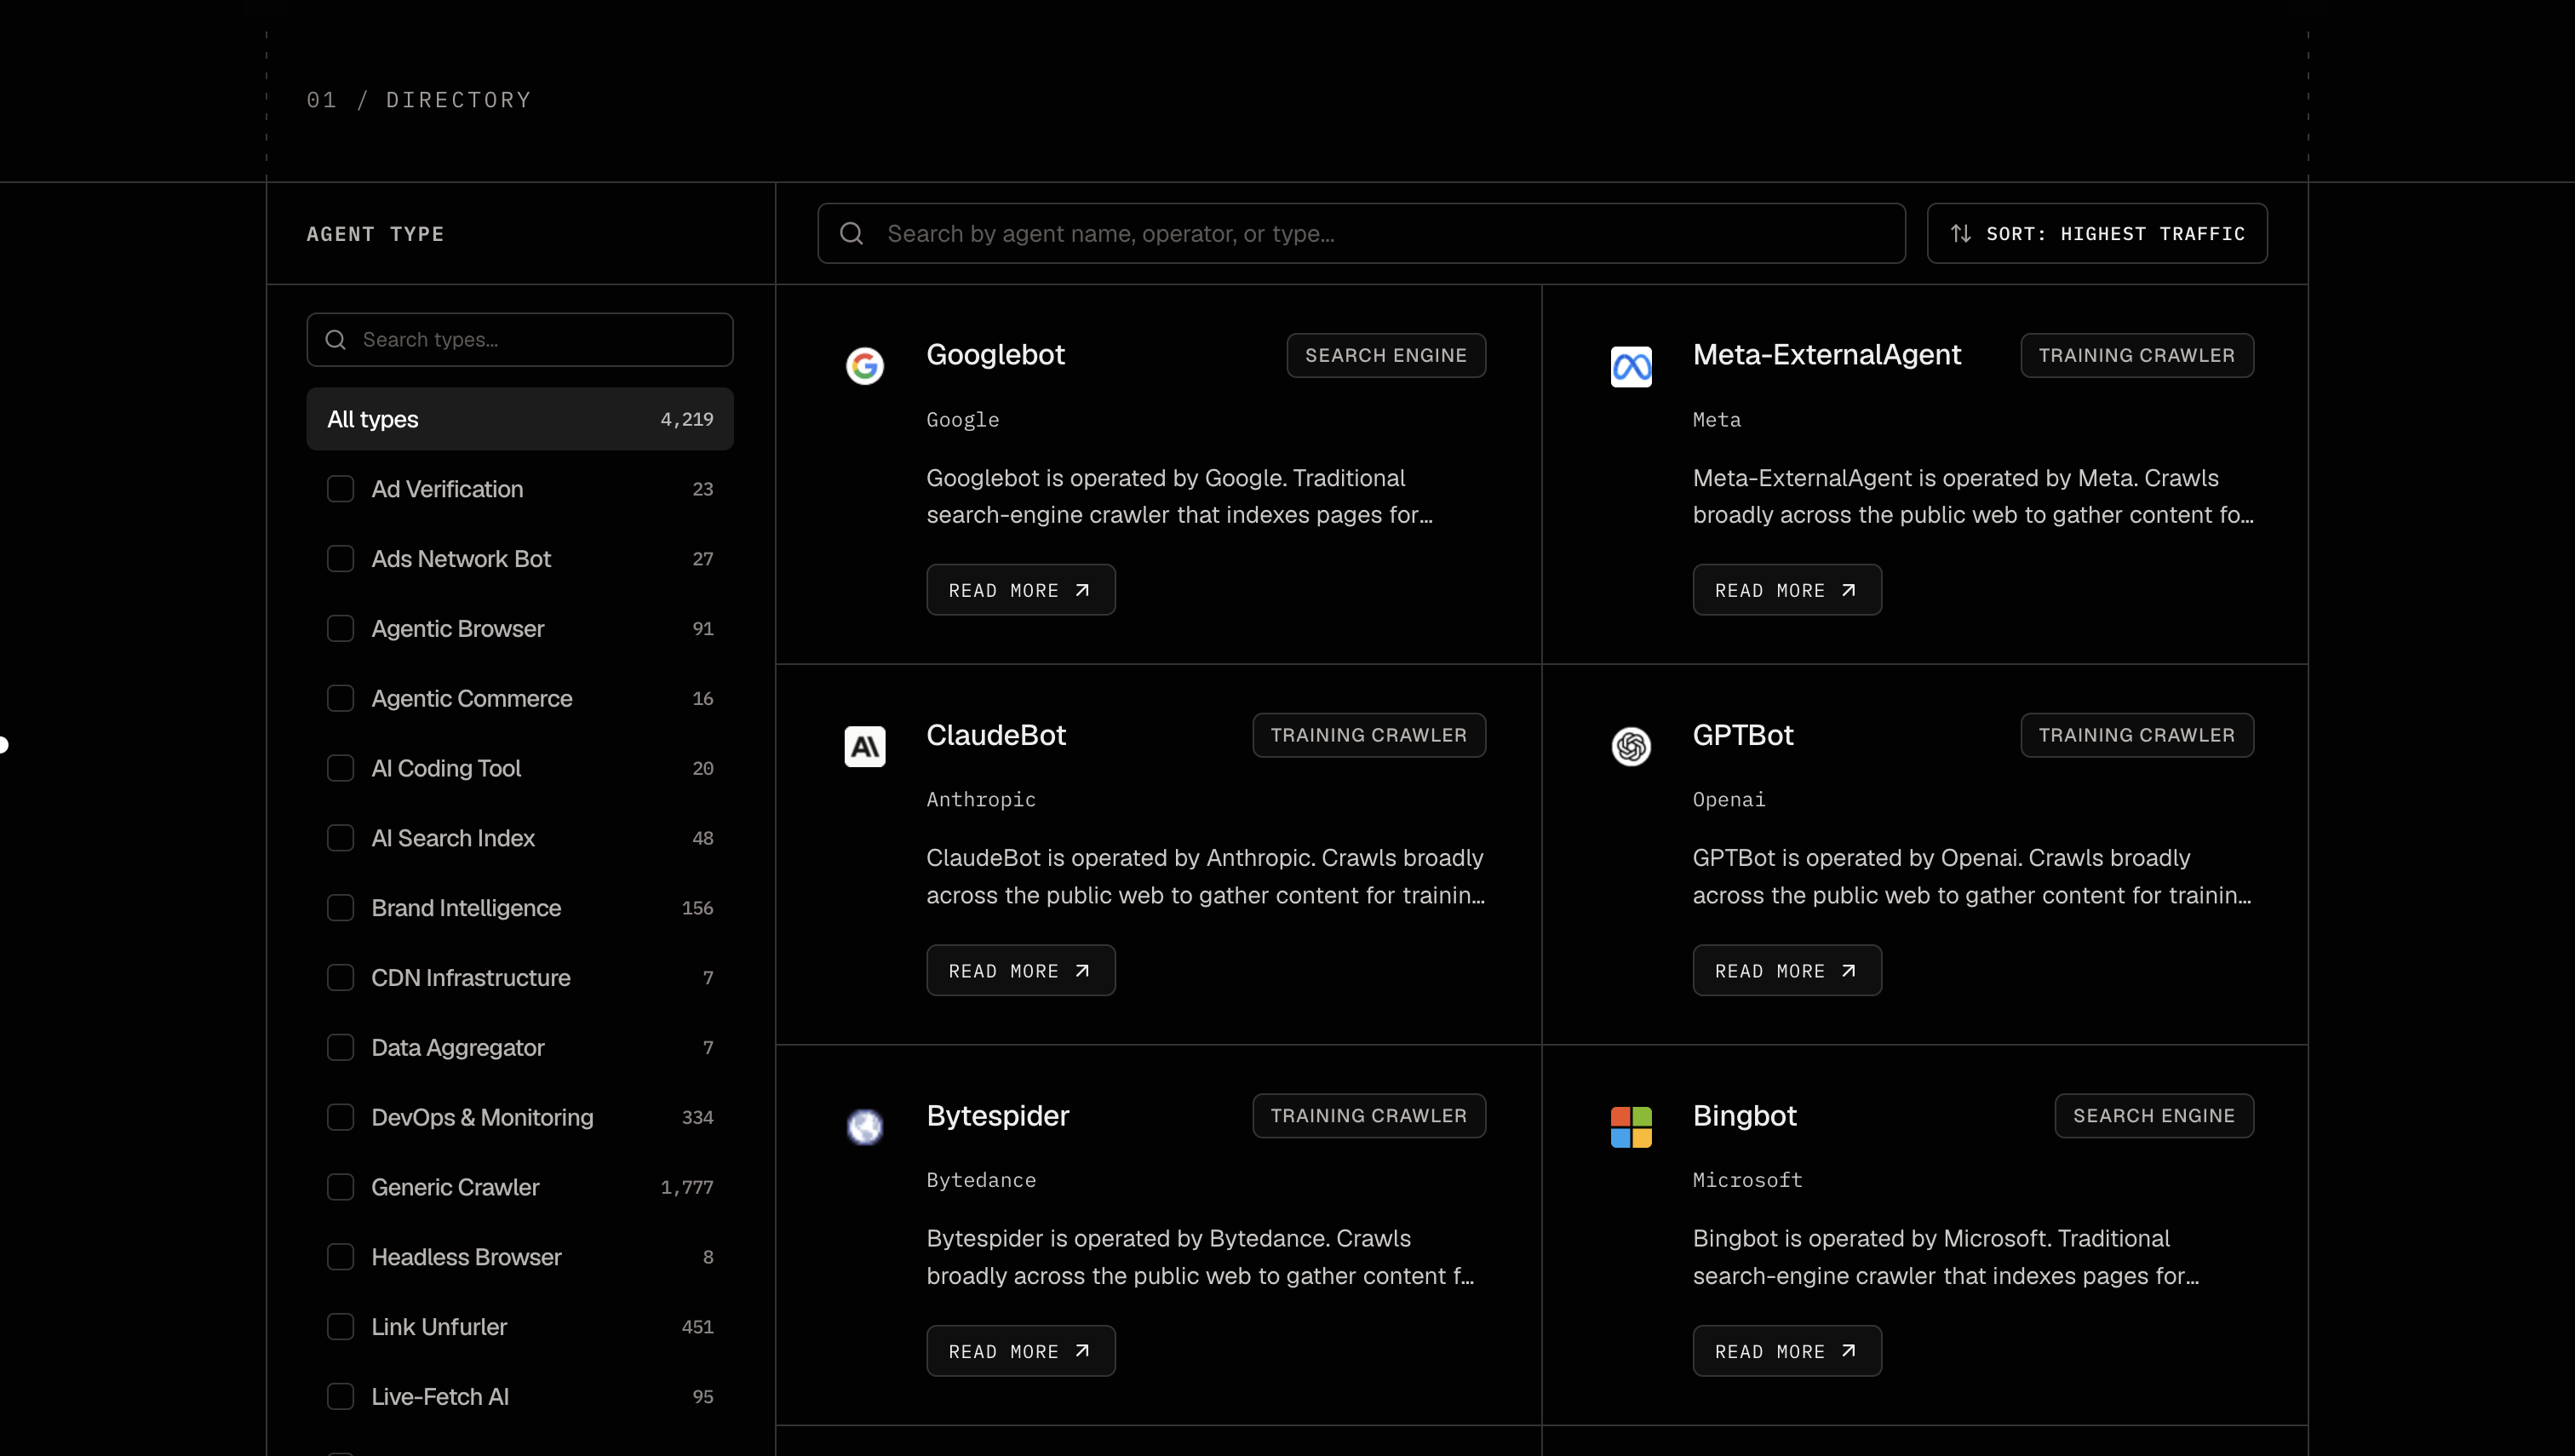The image size is (2575, 1456).
Task: Open Read More for Meta-ExternalAgent
Action: (x=1786, y=590)
